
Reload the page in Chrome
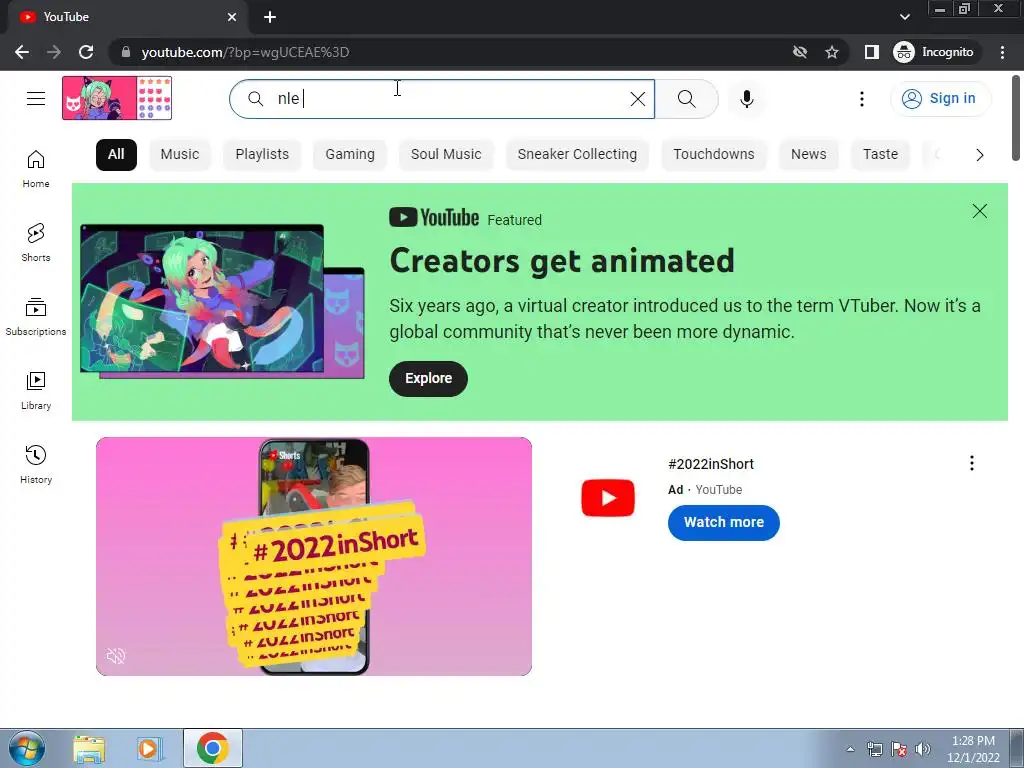[86, 52]
